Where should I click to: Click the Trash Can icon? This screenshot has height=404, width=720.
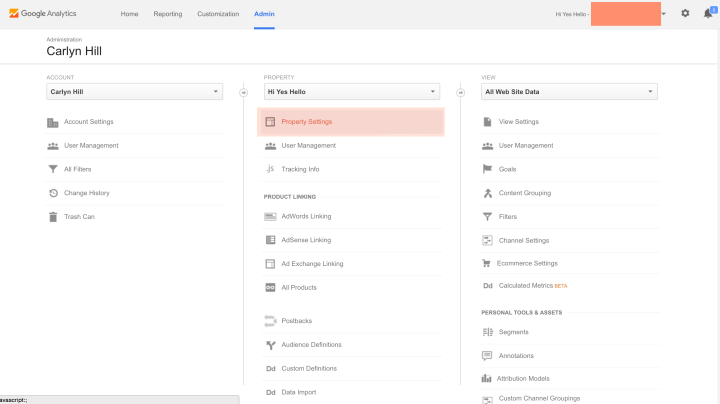click(x=53, y=217)
